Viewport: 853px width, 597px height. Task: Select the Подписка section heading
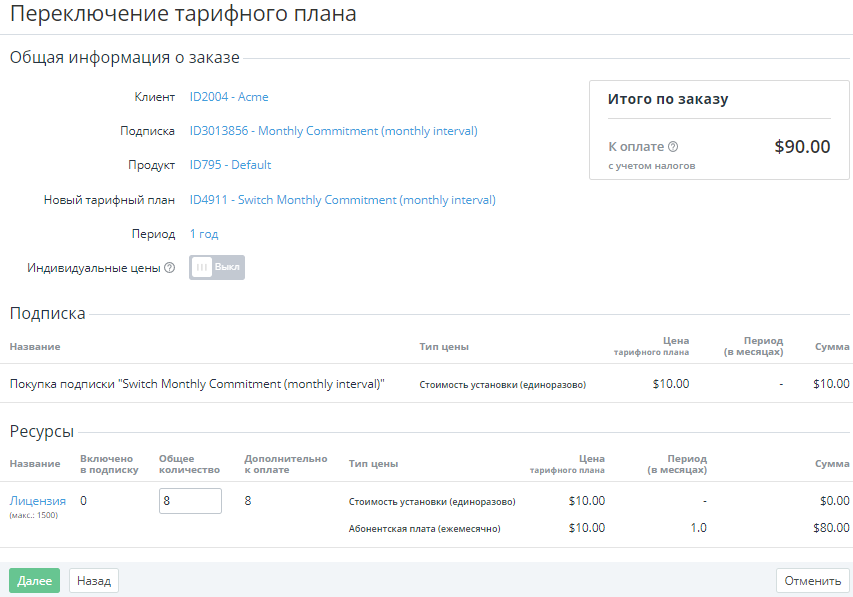pos(48,313)
